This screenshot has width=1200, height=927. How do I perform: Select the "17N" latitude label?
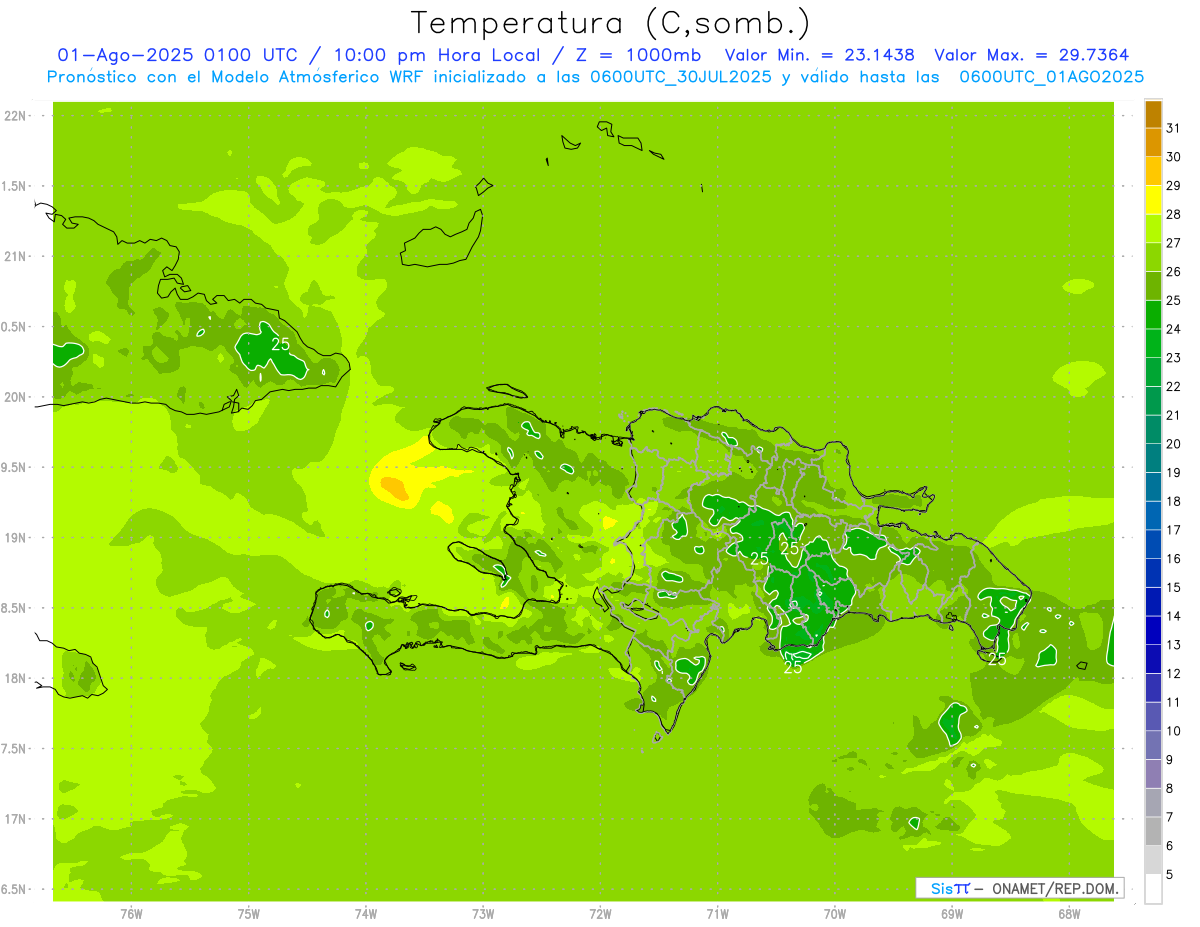tap(17, 819)
